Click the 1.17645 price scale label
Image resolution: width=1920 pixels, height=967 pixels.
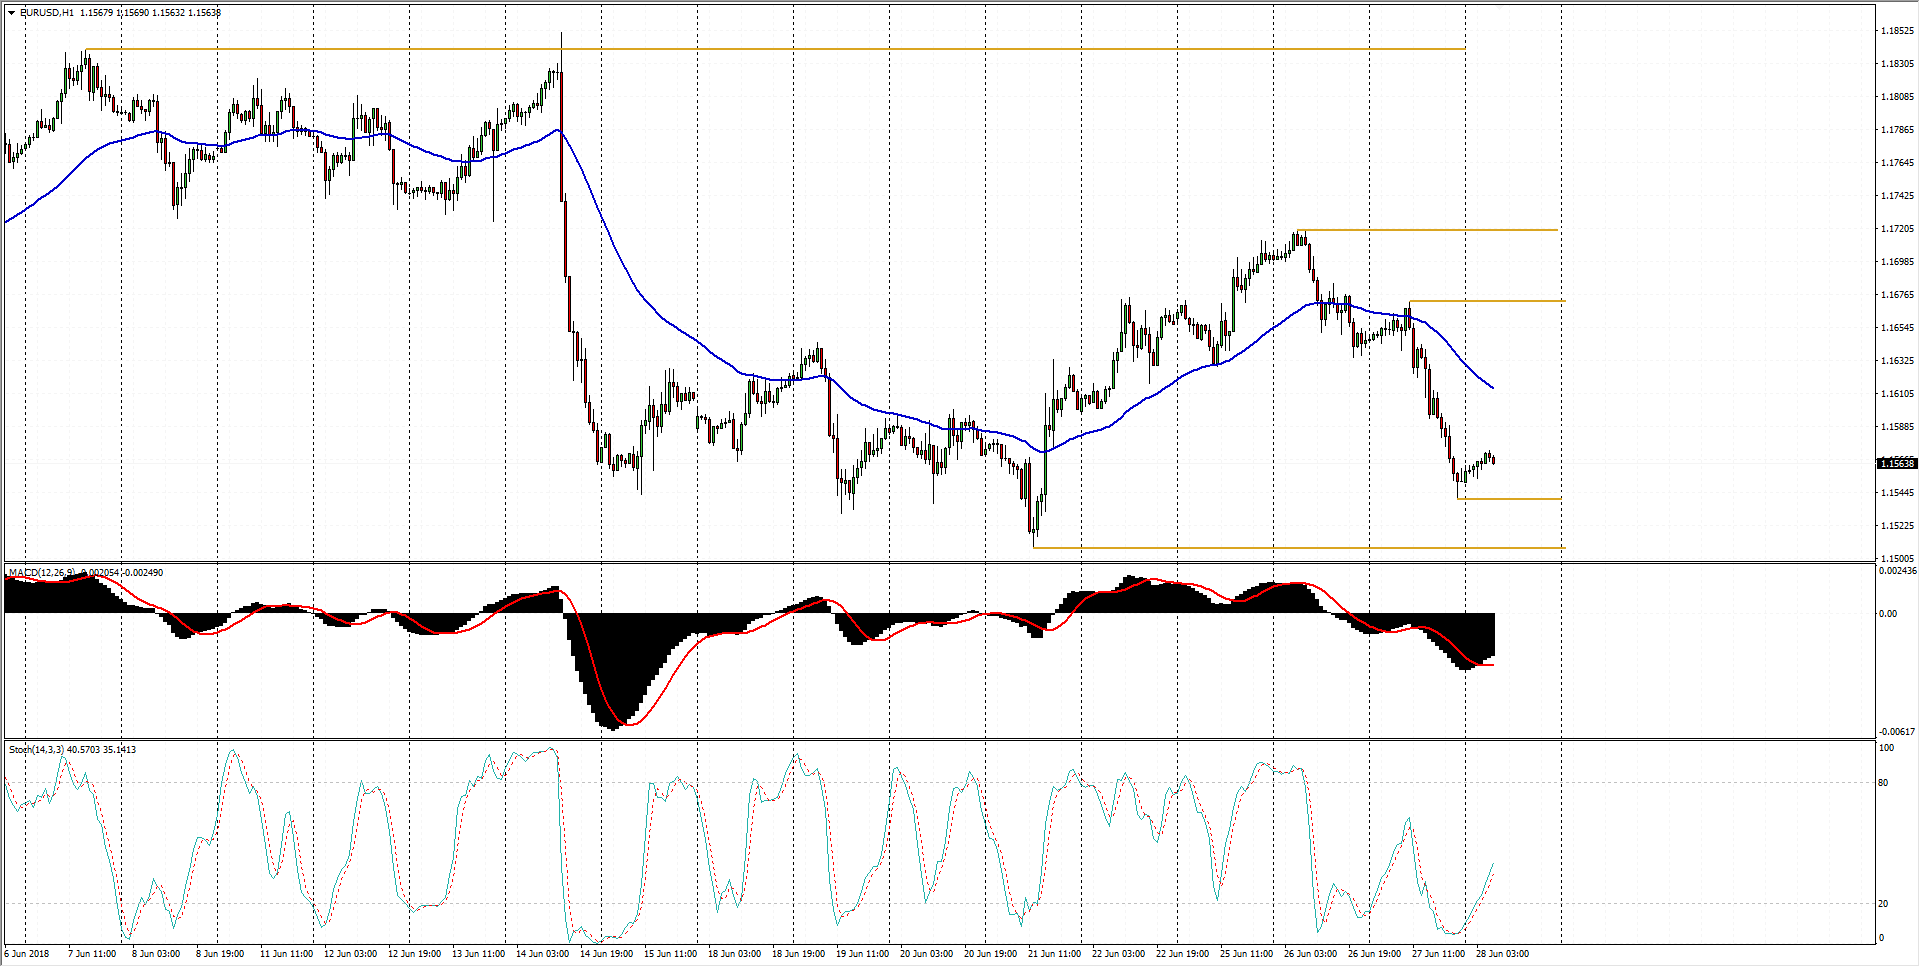[1897, 163]
